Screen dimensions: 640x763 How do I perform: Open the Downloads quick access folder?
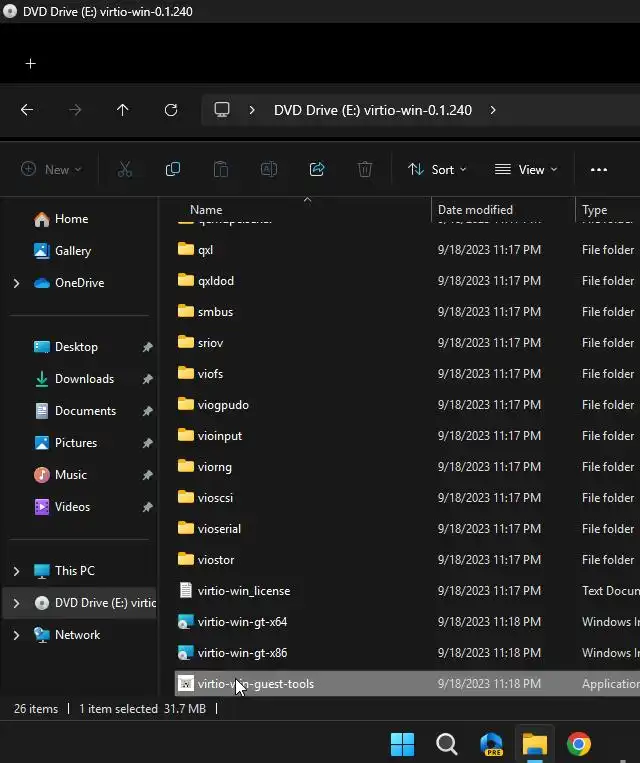[74, 379]
